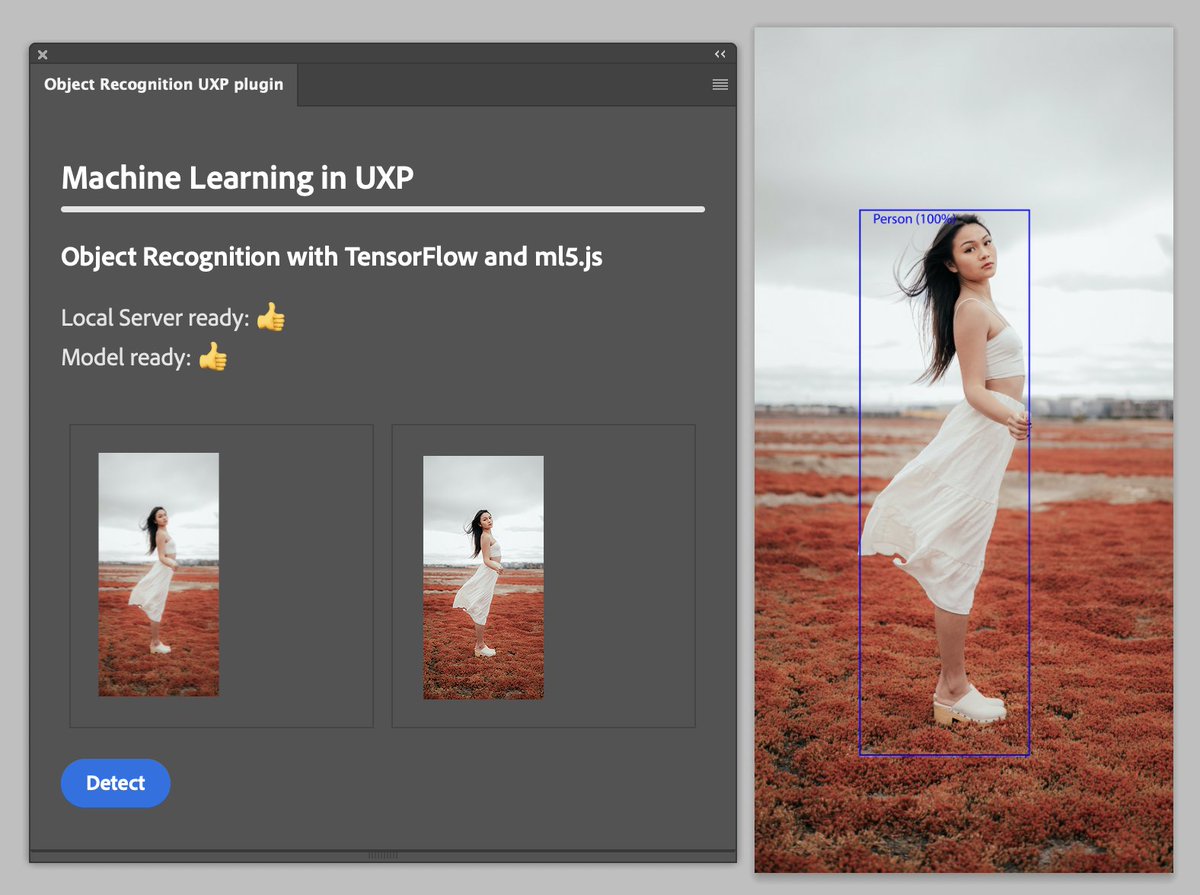The image size is (1200, 895).
Task: Select the left source image thumbnail
Action: (158, 573)
